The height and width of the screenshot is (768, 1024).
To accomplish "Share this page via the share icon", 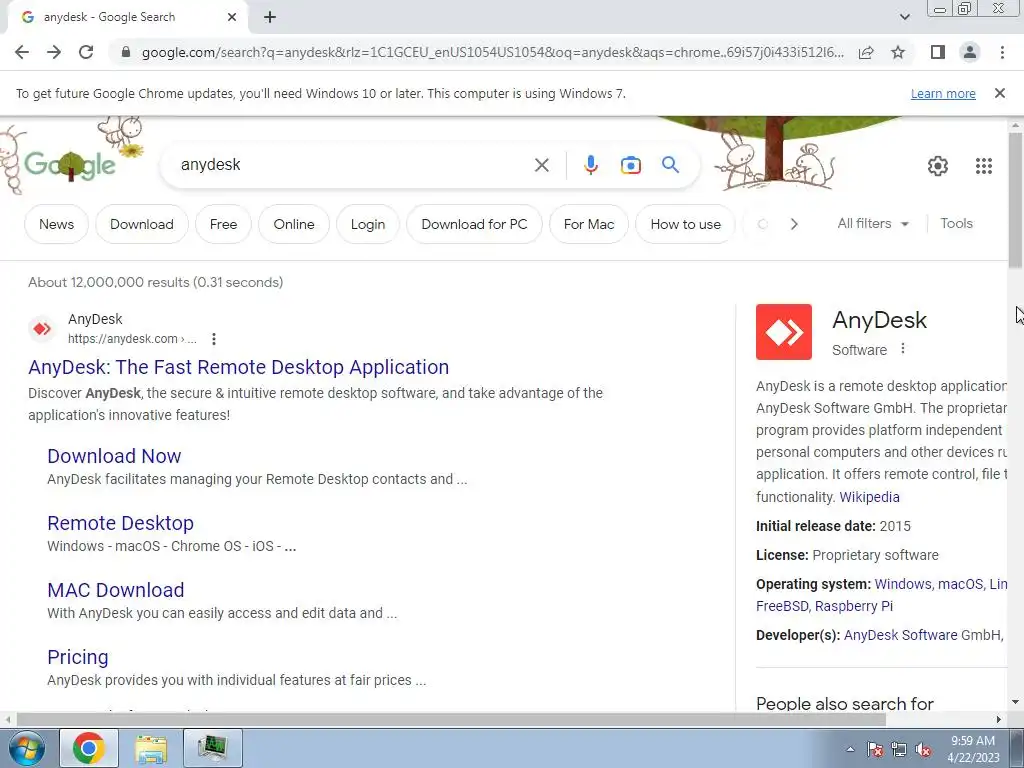I will tap(866, 52).
